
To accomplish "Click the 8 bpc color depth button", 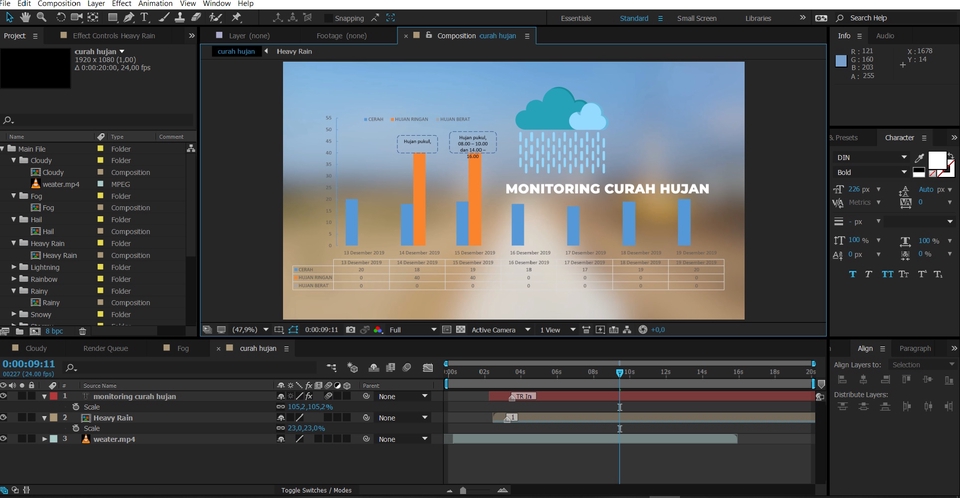I will point(54,331).
